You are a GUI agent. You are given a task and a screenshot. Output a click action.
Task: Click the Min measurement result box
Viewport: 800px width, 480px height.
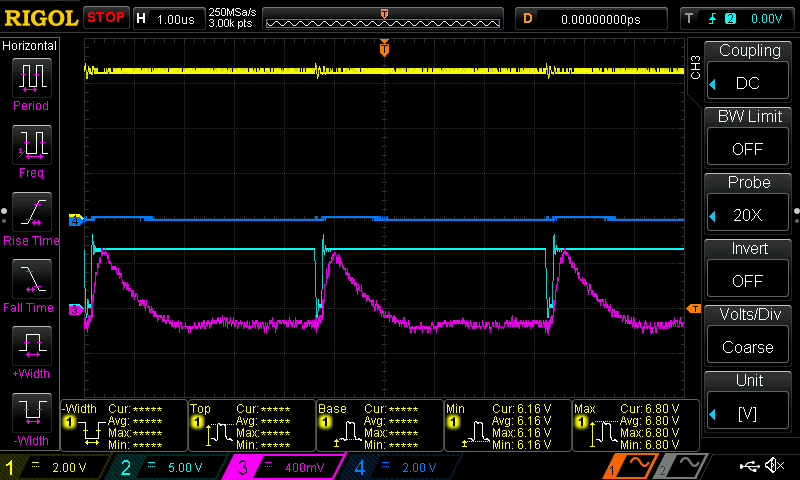(x=508, y=425)
